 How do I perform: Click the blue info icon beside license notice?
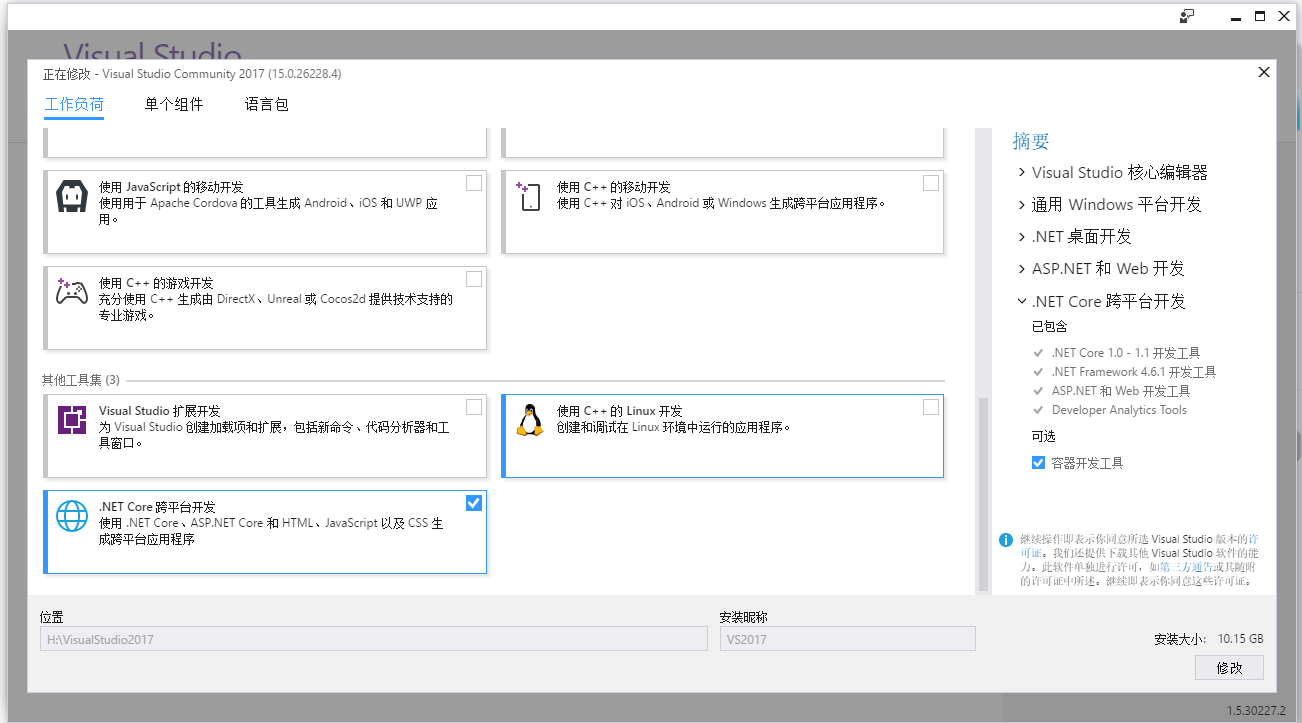click(x=1006, y=540)
